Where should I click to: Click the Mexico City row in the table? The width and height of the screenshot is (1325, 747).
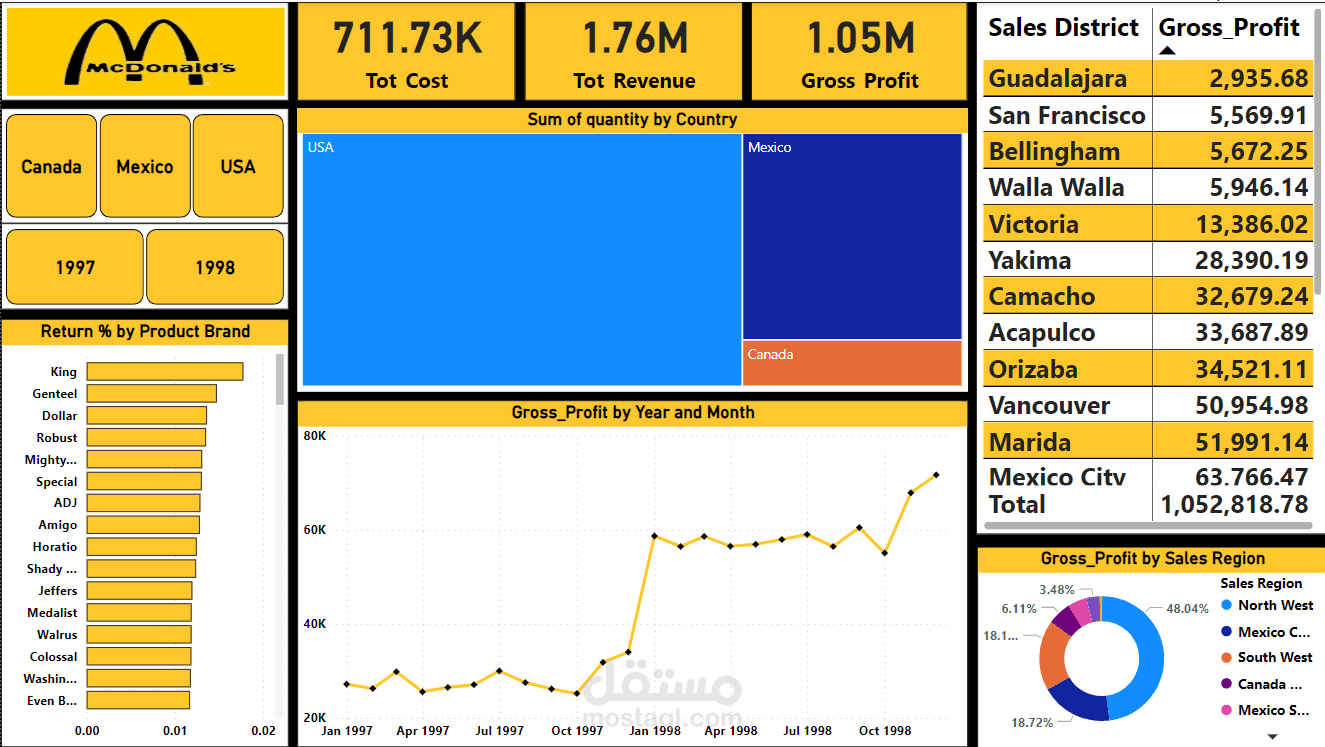(1150, 477)
